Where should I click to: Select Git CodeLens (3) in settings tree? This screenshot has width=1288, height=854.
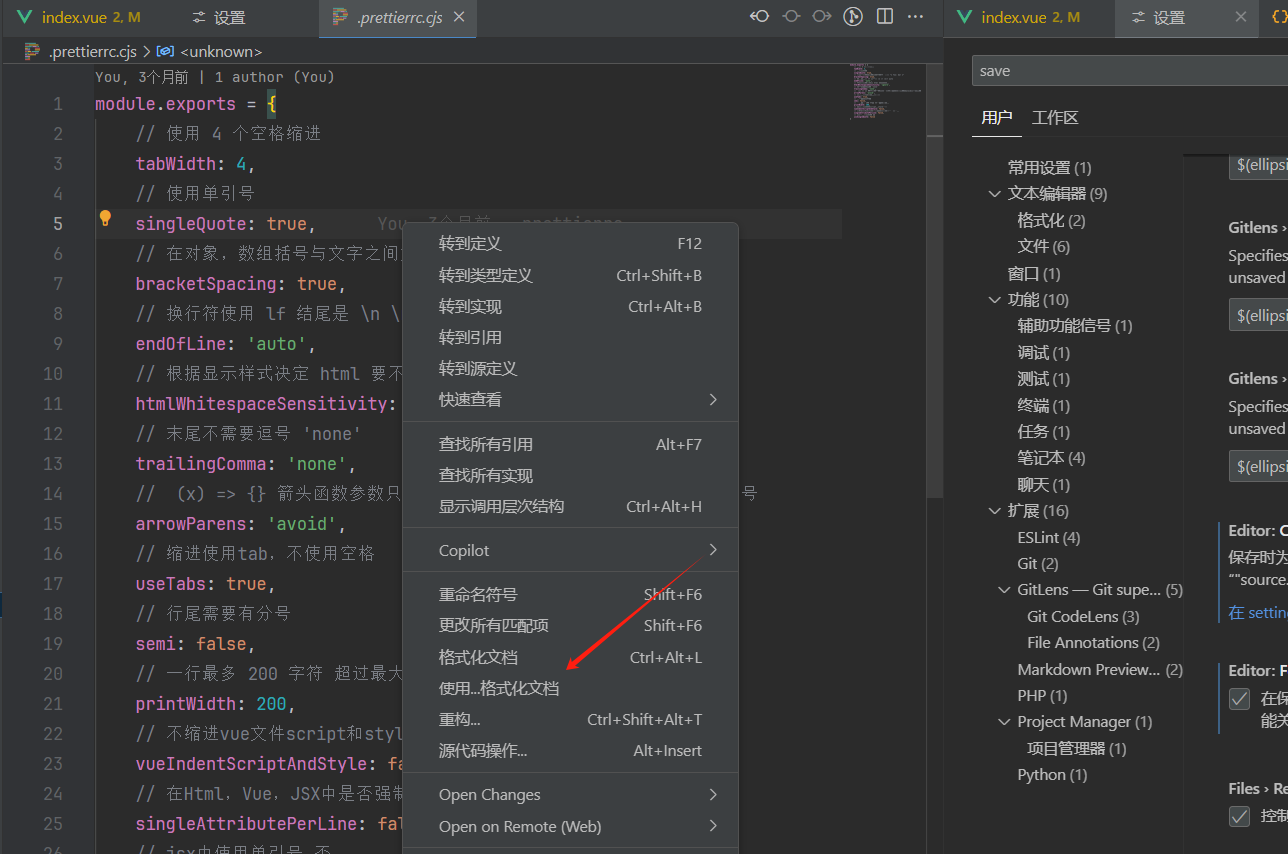pyautogui.click(x=1083, y=616)
